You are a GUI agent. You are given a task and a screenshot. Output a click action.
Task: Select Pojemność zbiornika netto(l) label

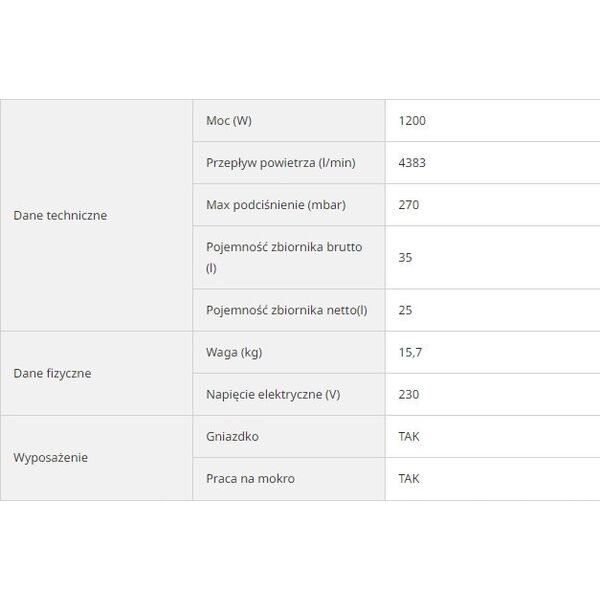pyautogui.click(x=287, y=310)
